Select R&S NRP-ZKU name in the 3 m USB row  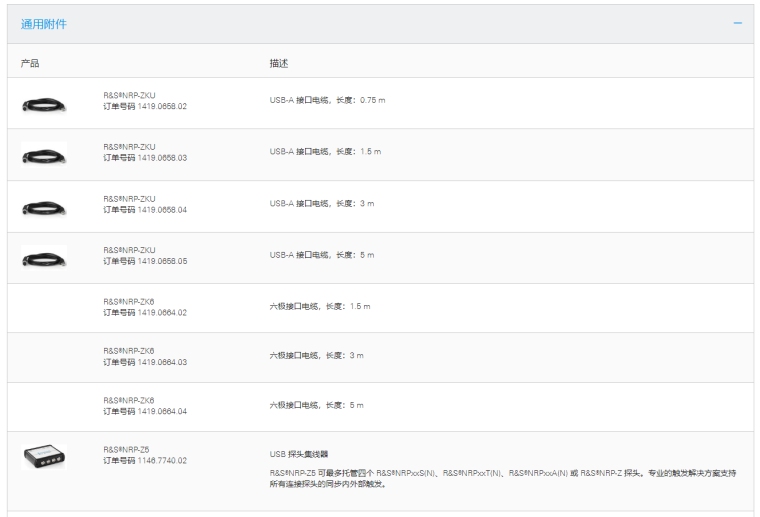click(x=129, y=199)
